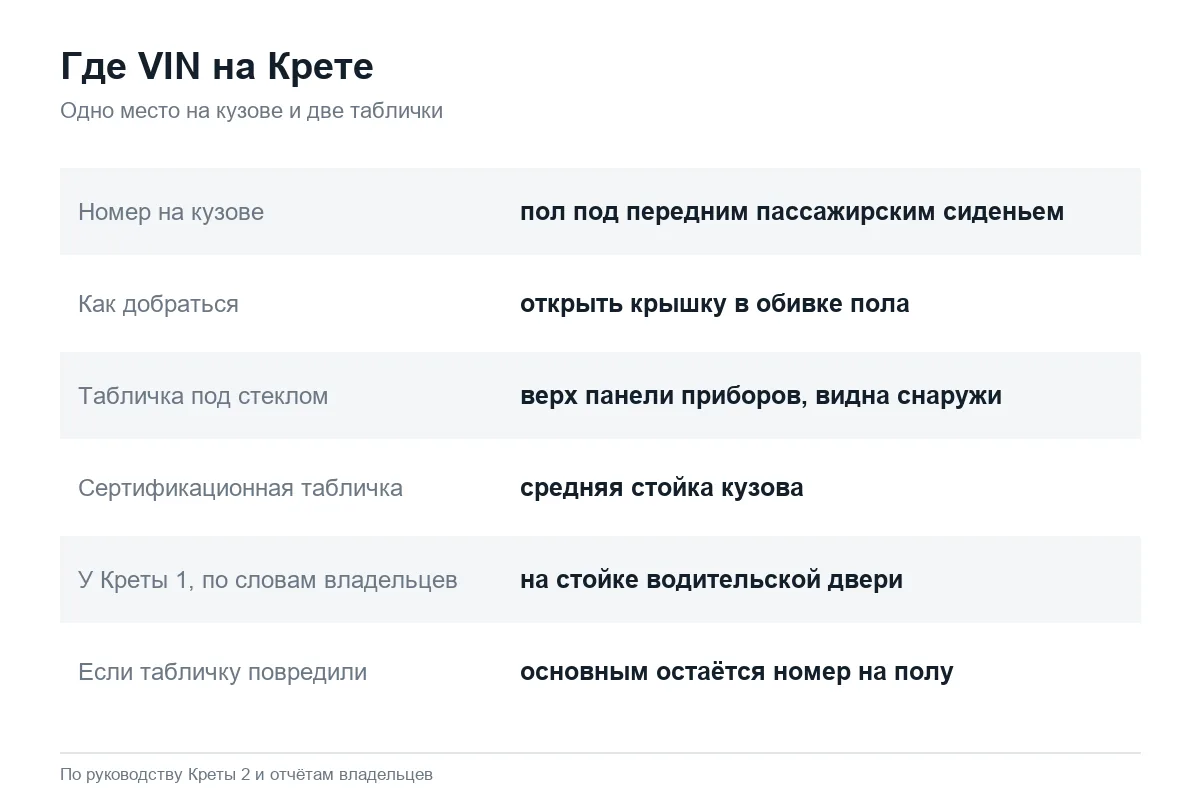Image resolution: width=1200 pixels, height=800 pixels.
Task: Select the label "Табличка под стеклом"
Action: click(x=203, y=396)
